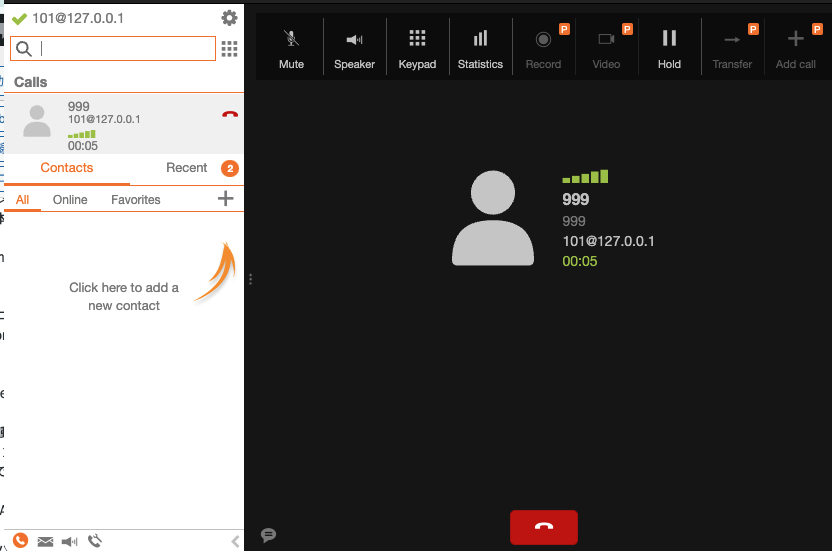The height and width of the screenshot is (551, 832).
Task: Open the Keypad in call toolbar
Action: pyautogui.click(x=417, y=48)
